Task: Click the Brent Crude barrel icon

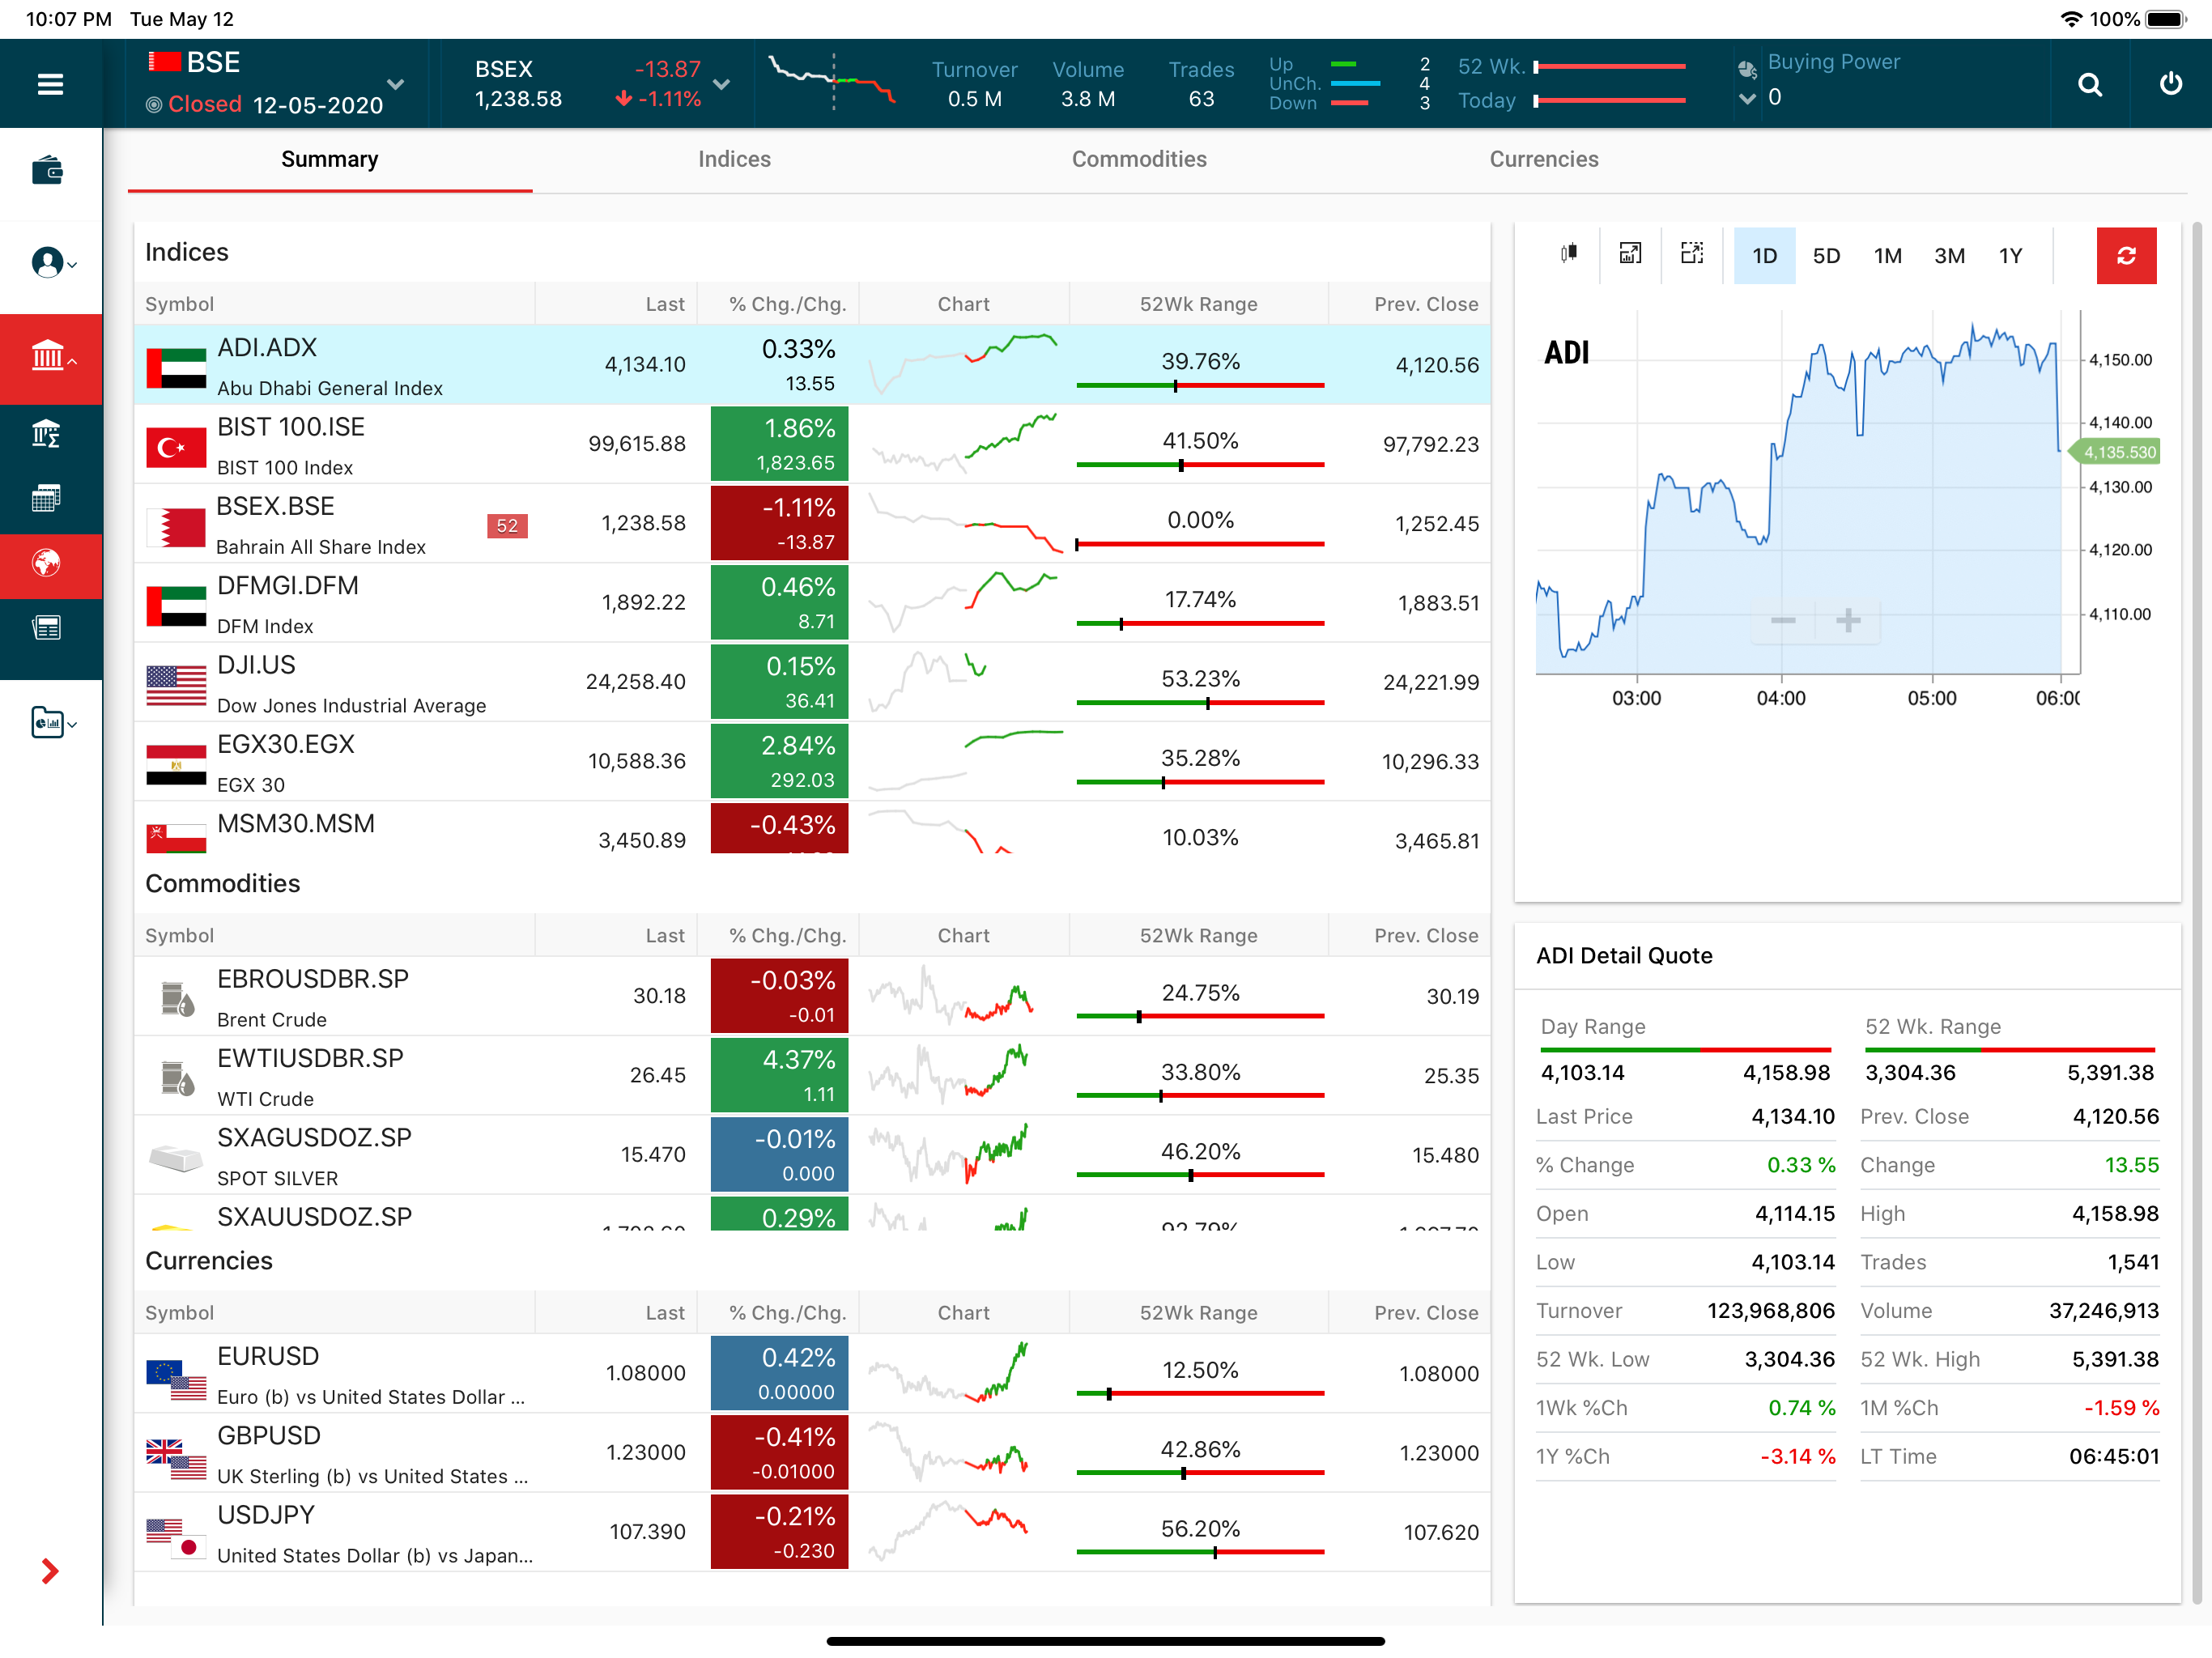Action: coord(177,998)
